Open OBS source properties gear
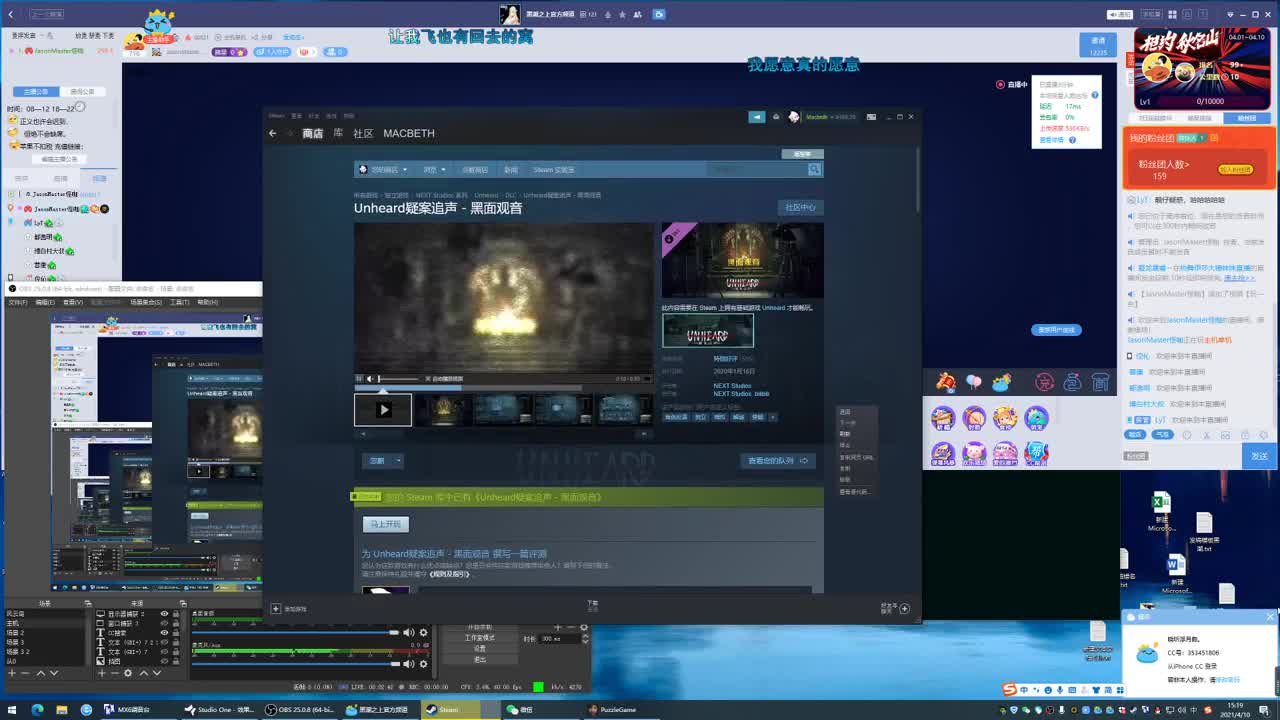1280x720 pixels. pos(128,673)
